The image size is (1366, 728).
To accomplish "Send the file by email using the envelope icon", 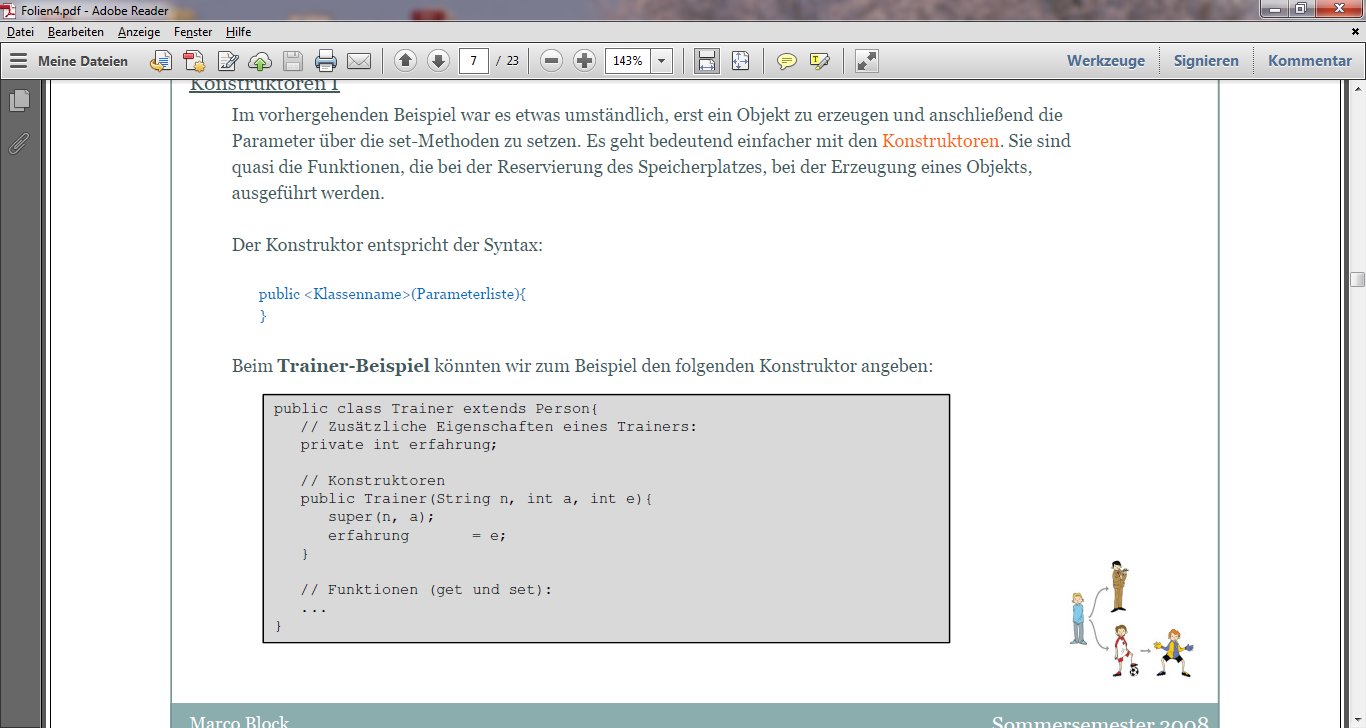I will [x=358, y=61].
